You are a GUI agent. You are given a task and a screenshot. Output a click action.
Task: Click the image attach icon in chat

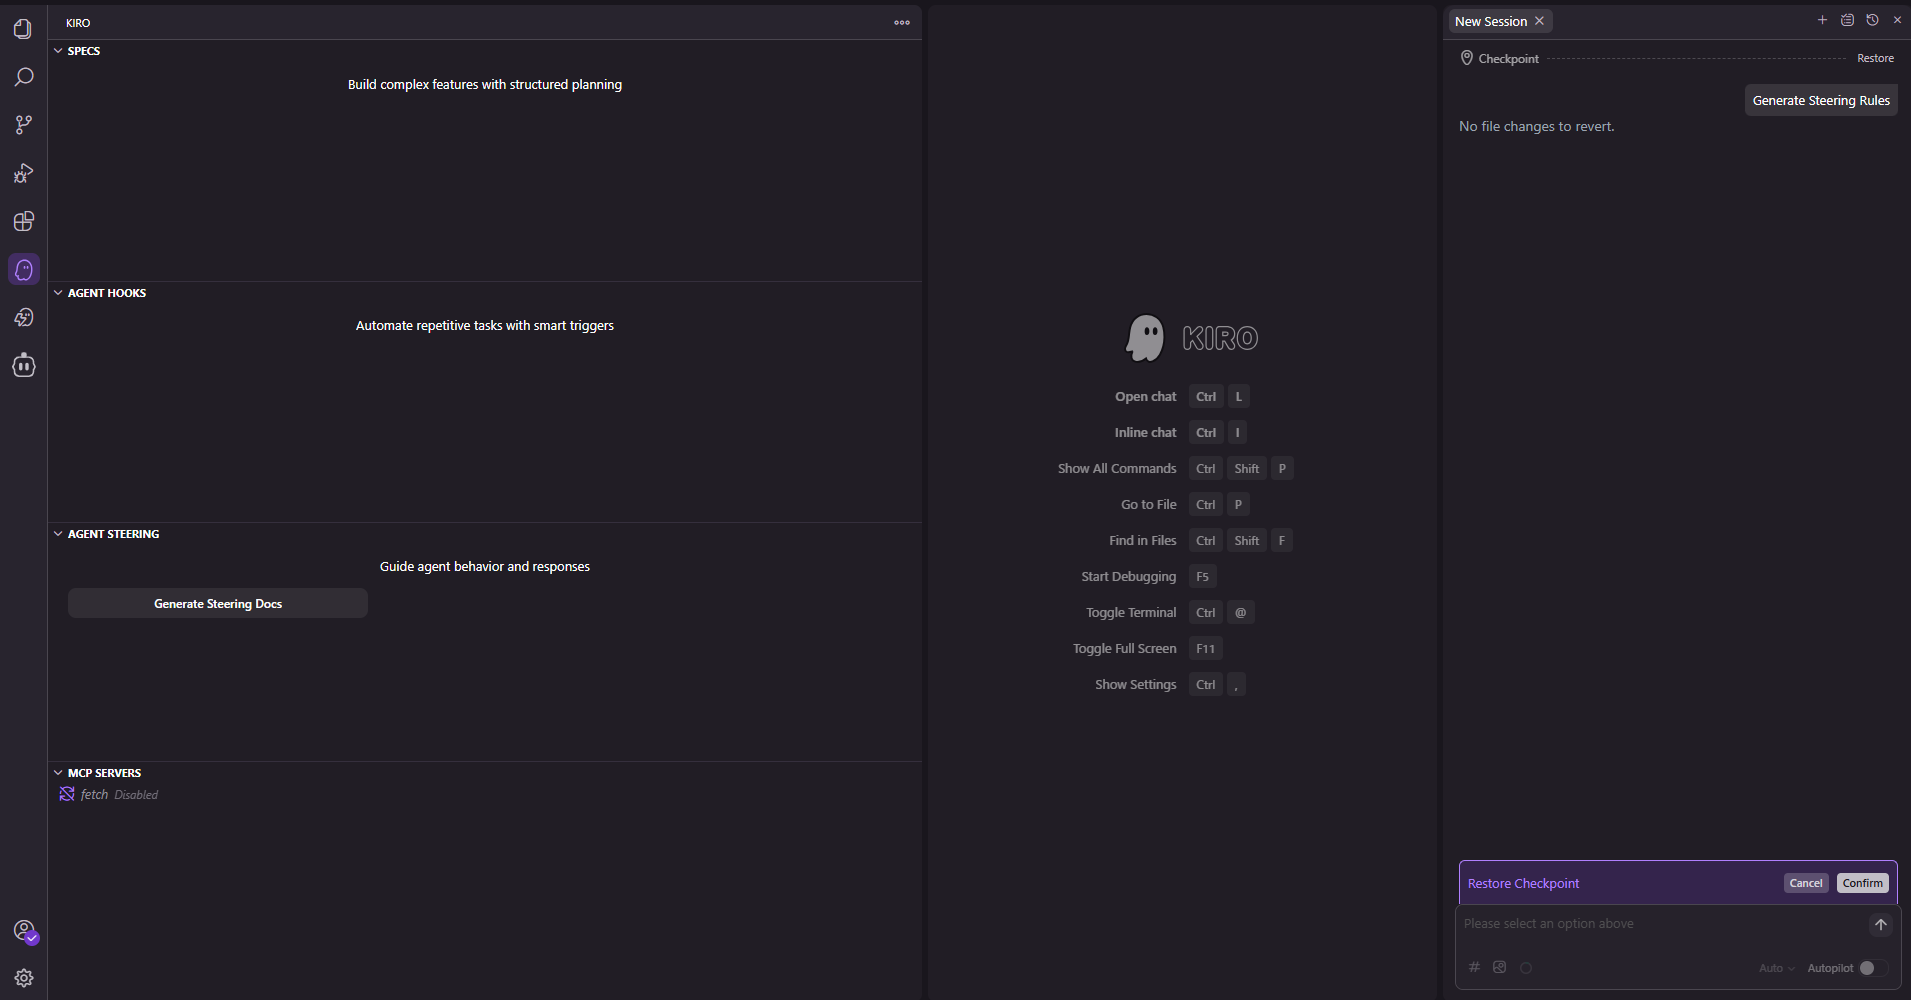1499,967
